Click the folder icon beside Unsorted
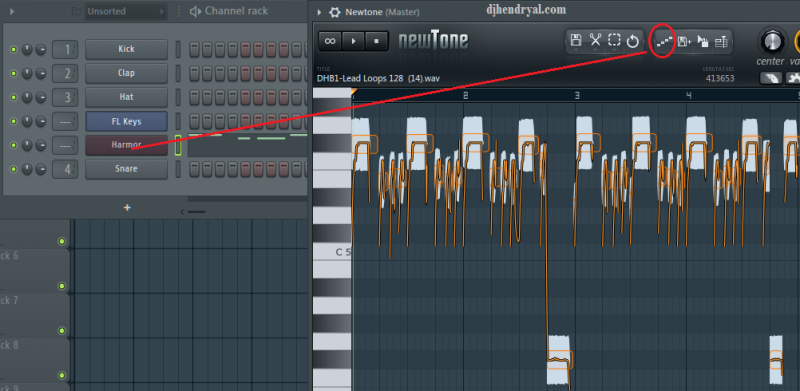The image size is (800, 391). tap(77, 11)
